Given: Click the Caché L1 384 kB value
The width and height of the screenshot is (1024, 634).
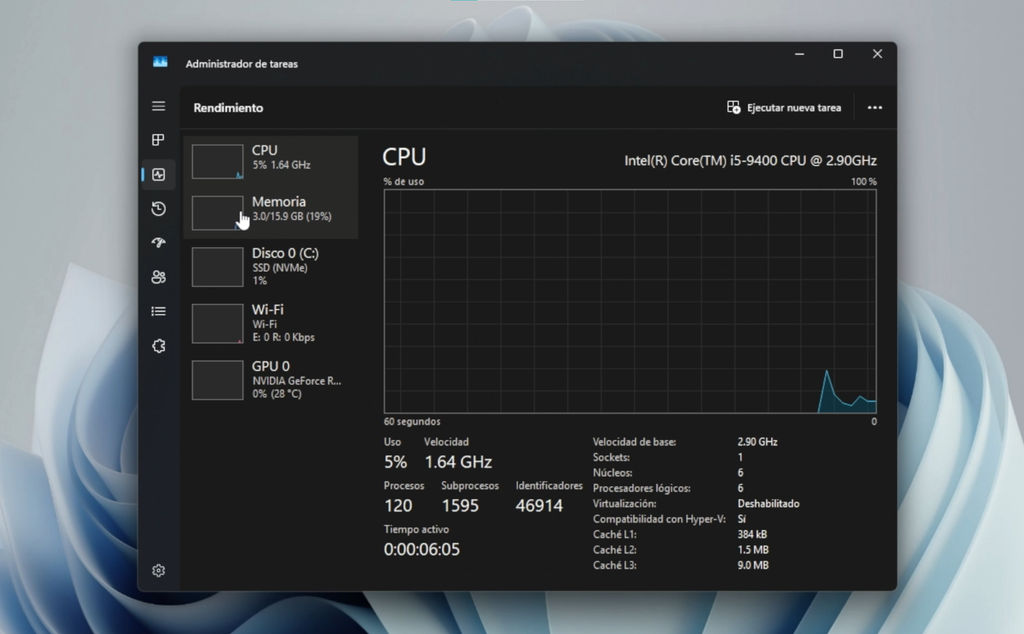Looking at the screenshot, I should (752, 534).
